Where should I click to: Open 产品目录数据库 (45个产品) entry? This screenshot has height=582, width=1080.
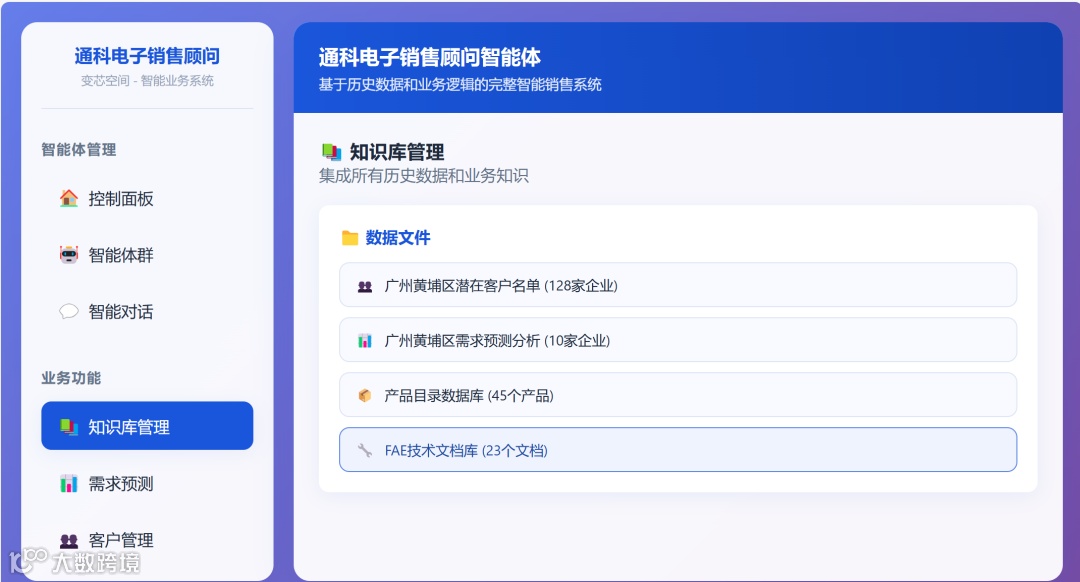tap(678, 395)
